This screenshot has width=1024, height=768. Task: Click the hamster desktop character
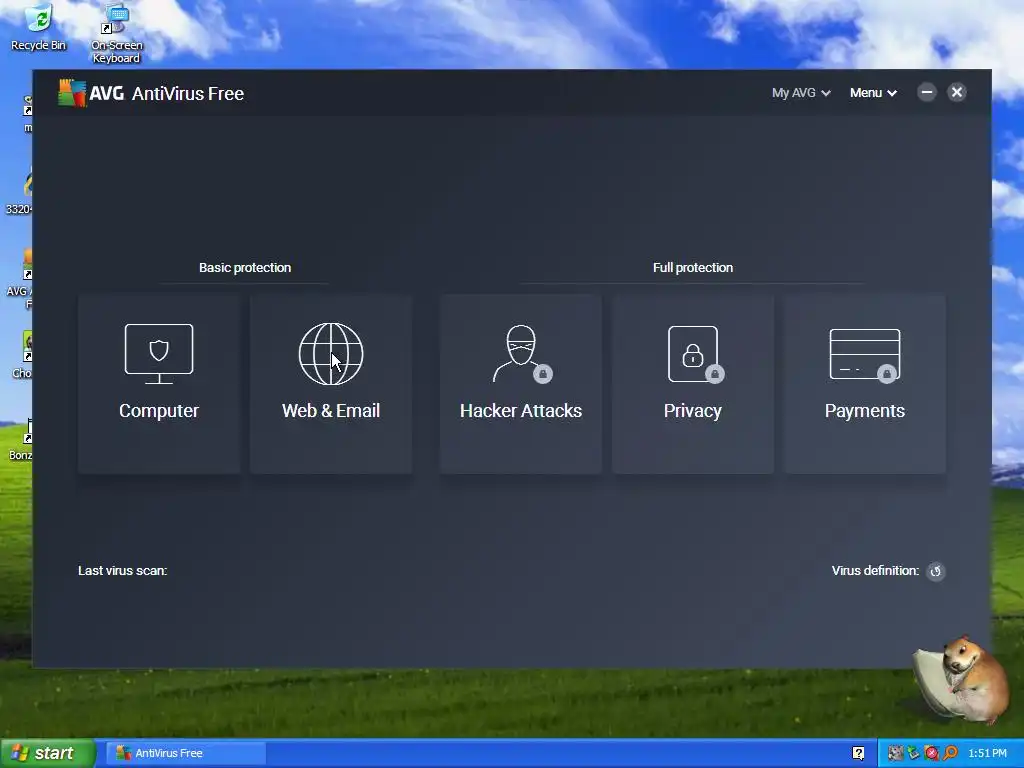point(962,679)
